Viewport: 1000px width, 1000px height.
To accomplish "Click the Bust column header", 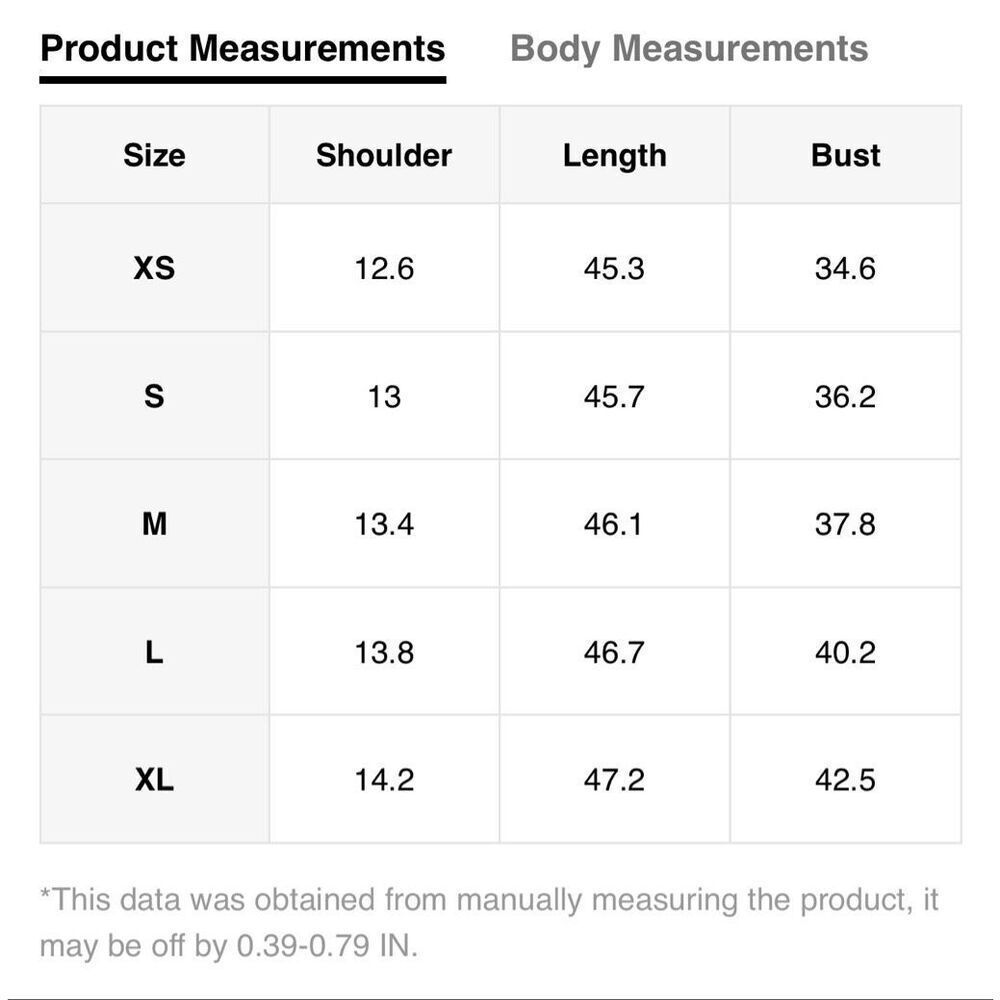I will (845, 155).
